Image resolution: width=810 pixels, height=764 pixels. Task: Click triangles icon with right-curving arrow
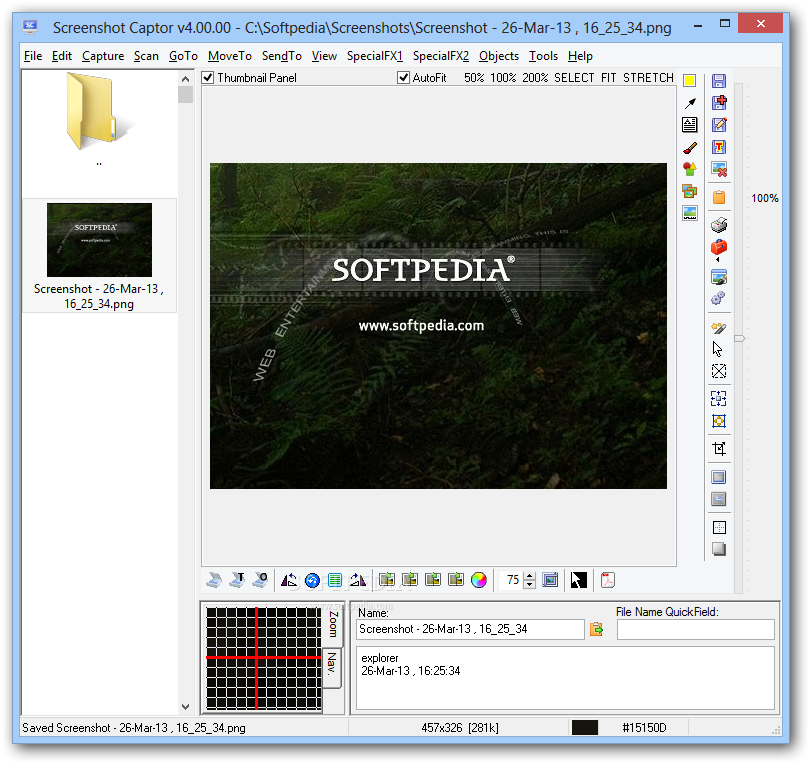357,580
